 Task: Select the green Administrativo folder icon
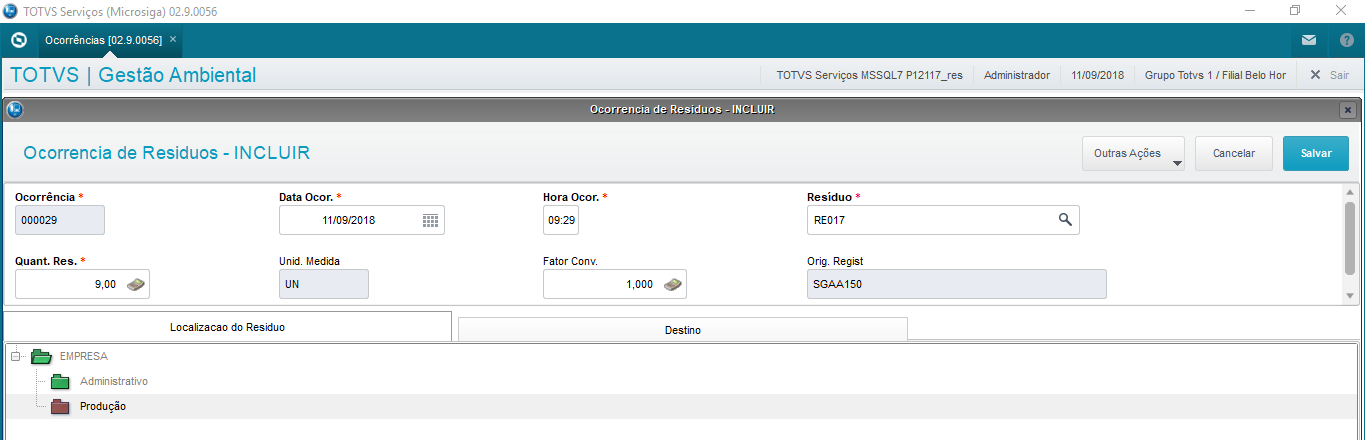pyautogui.click(x=60, y=381)
